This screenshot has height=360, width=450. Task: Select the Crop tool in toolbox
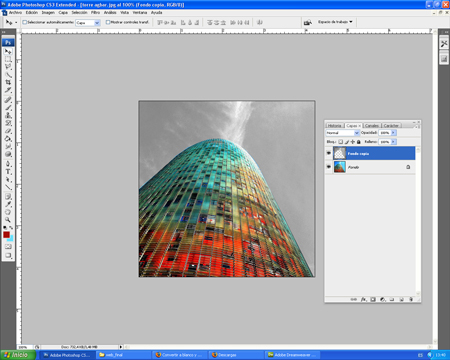click(8, 82)
